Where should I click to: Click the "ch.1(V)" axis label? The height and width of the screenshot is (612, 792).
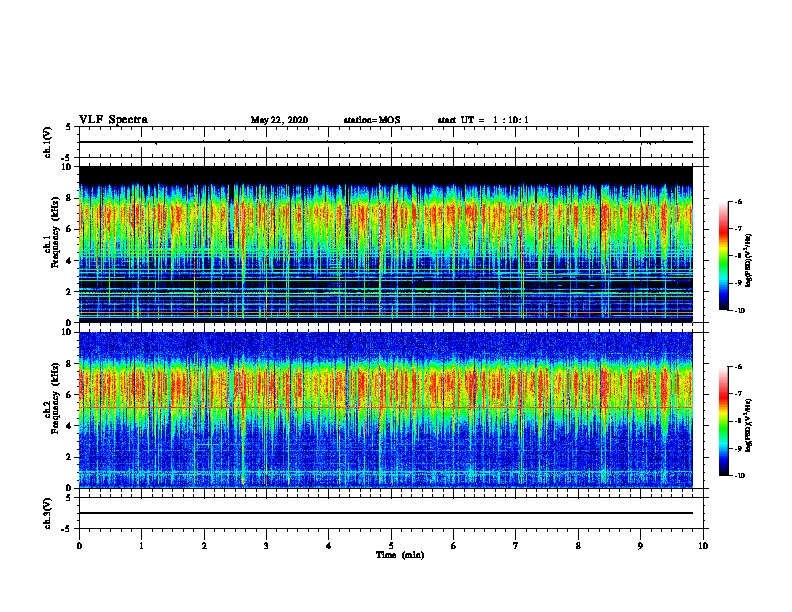click(48, 142)
